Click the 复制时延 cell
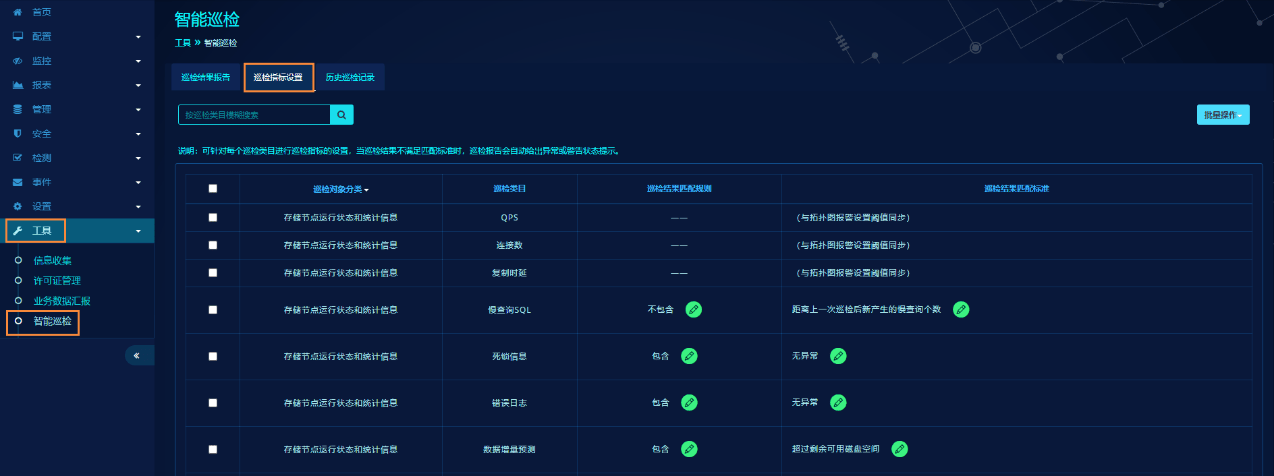The width and height of the screenshot is (1274, 476). point(510,272)
